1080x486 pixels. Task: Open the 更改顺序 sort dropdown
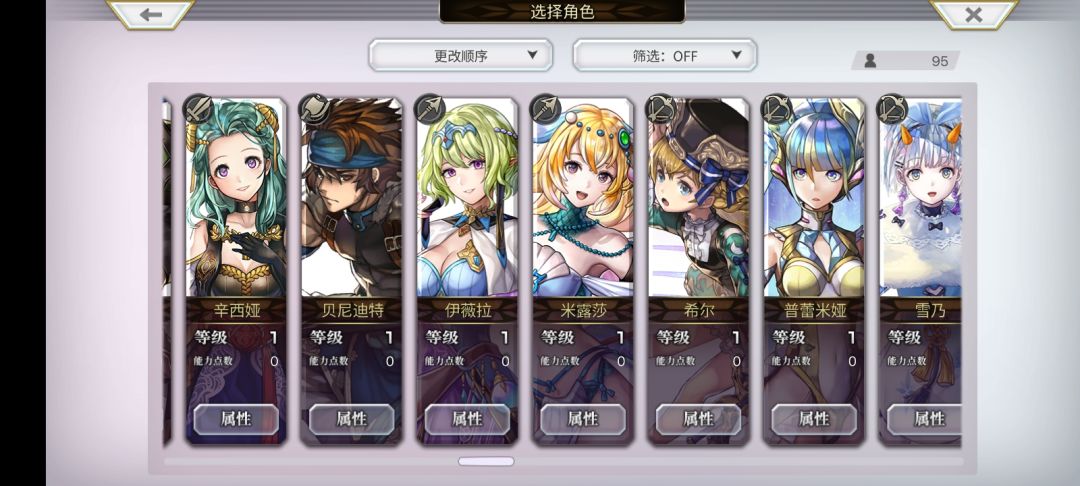click(x=461, y=55)
